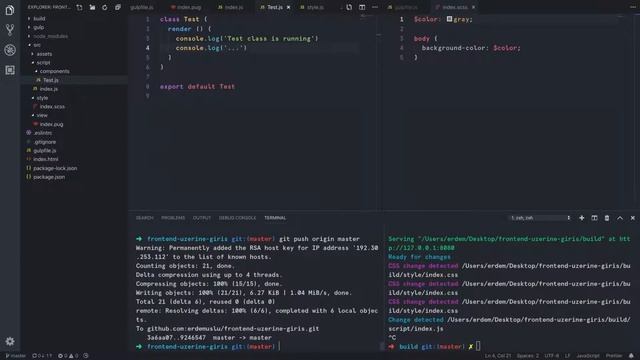Open more actions for the right editor group
640x360 pixels.
click(x=632, y=7)
